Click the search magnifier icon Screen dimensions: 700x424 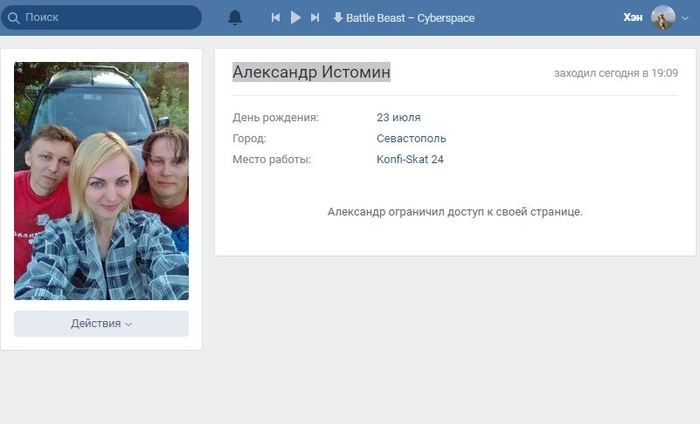click(13, 18)
